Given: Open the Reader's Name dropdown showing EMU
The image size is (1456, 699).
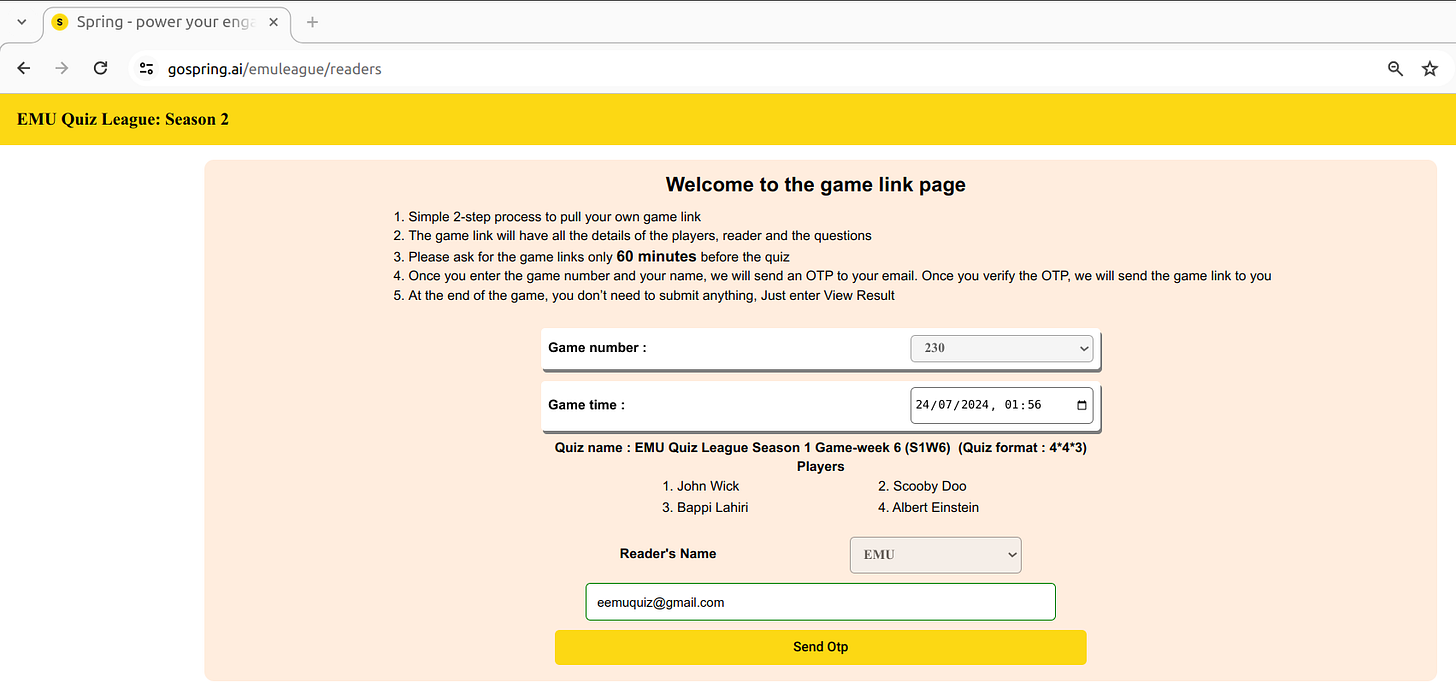Looking at the screenshot, I should (x=935, y=554).
